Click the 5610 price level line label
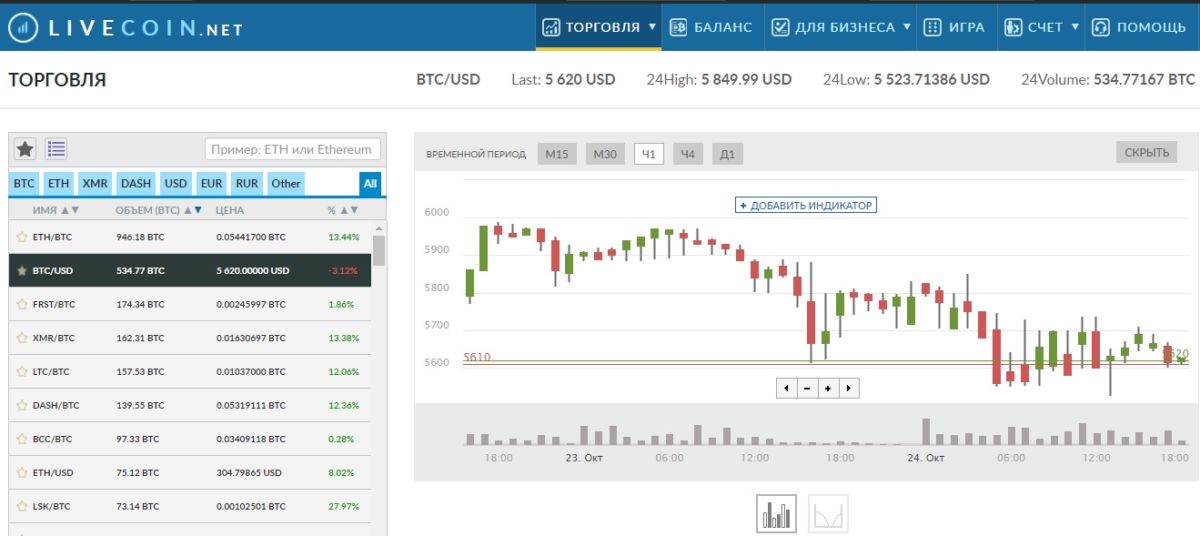1200x536 pixels. pyautogui.click(x=477, y=357)
